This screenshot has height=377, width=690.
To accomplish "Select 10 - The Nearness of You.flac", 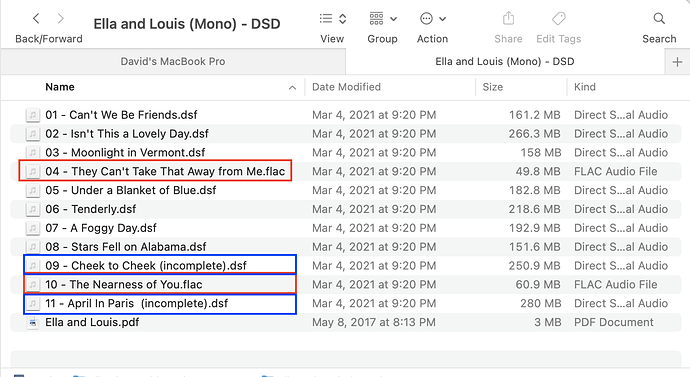I will point(124,285).
